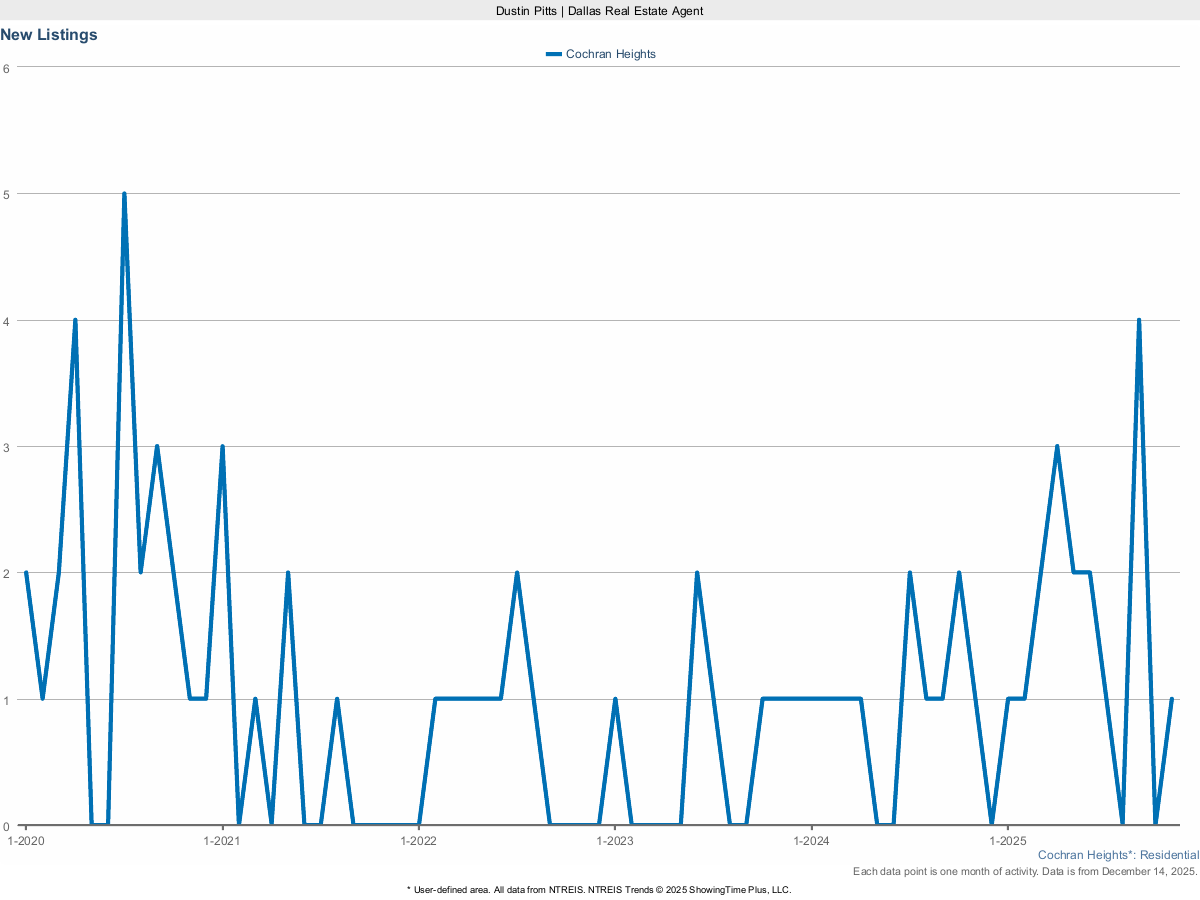Click the 2-value plateau after the 2025 peak
The width and height of the screenshot is (1200, 900).
click(x=1082, y=572)
